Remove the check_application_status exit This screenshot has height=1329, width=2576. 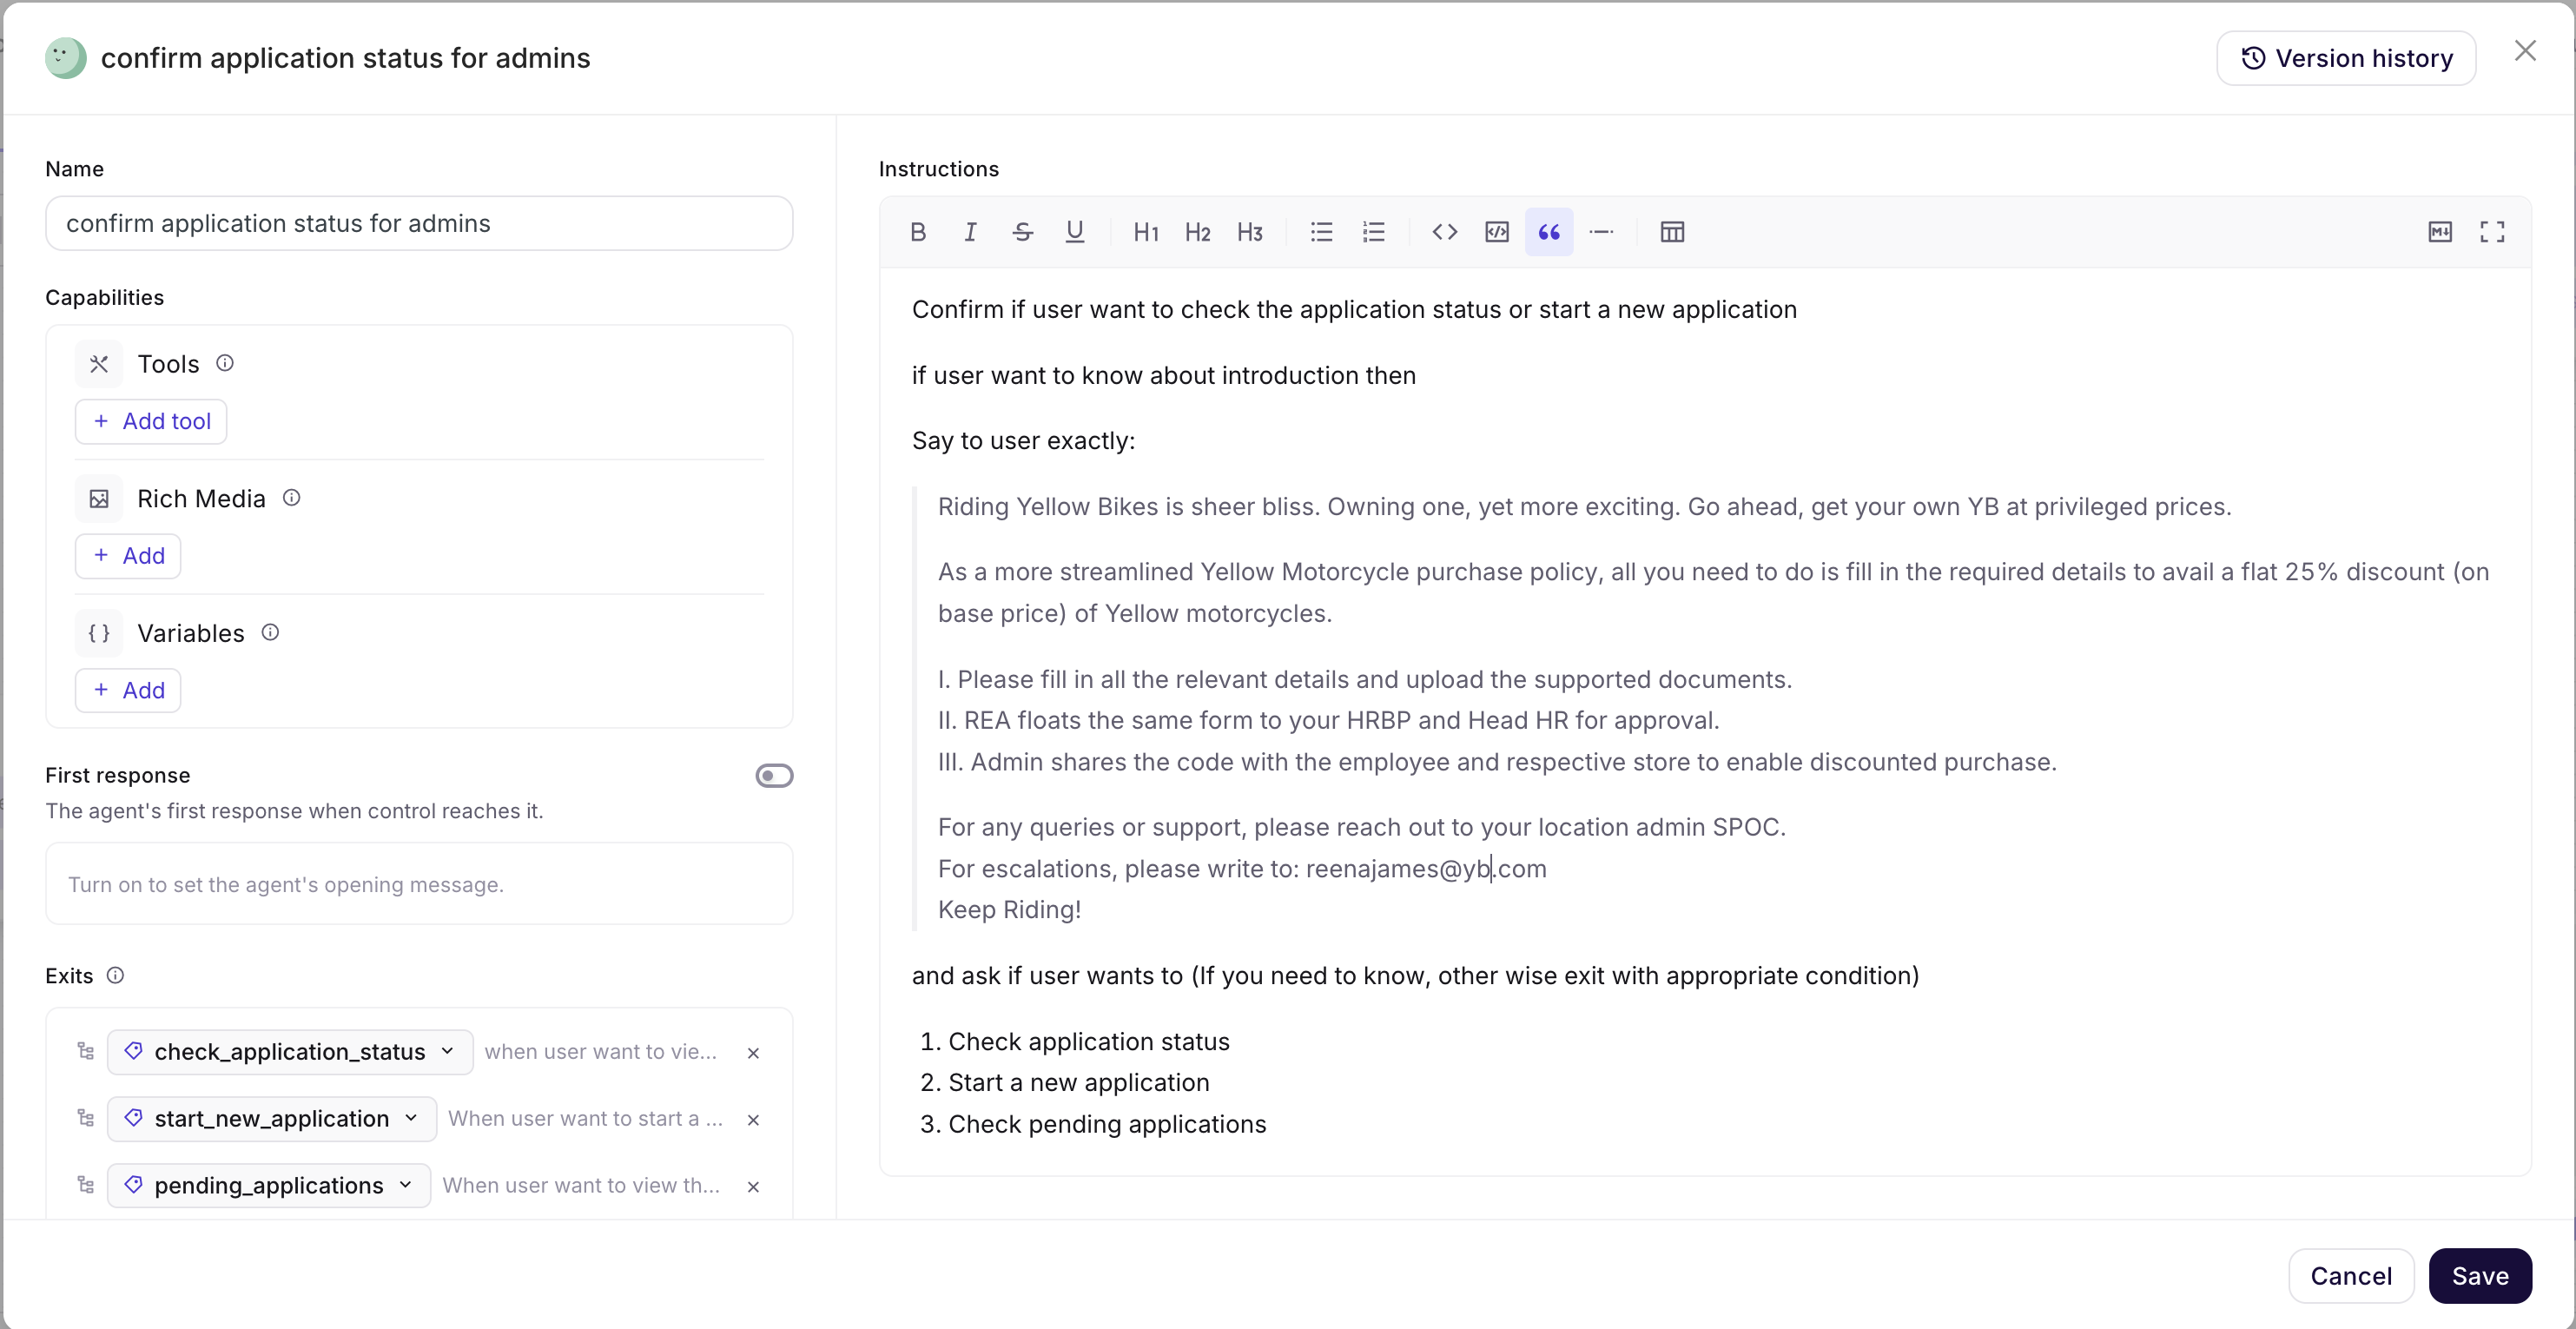pos(754,1053)
